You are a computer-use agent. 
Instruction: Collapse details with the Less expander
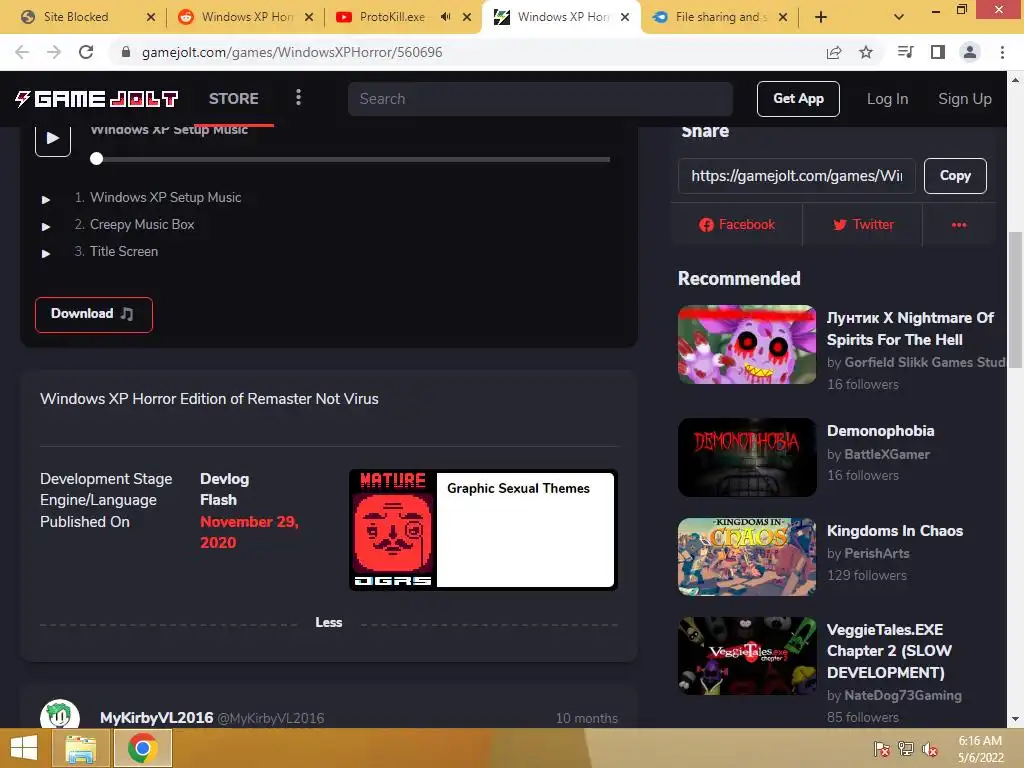click(x=328, y=622)
